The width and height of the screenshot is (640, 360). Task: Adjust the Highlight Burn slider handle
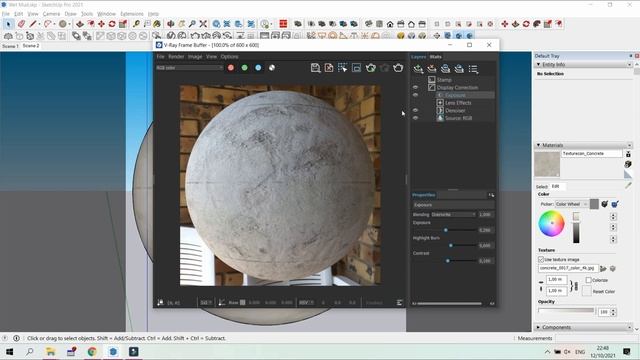click(x=451, y=246)
